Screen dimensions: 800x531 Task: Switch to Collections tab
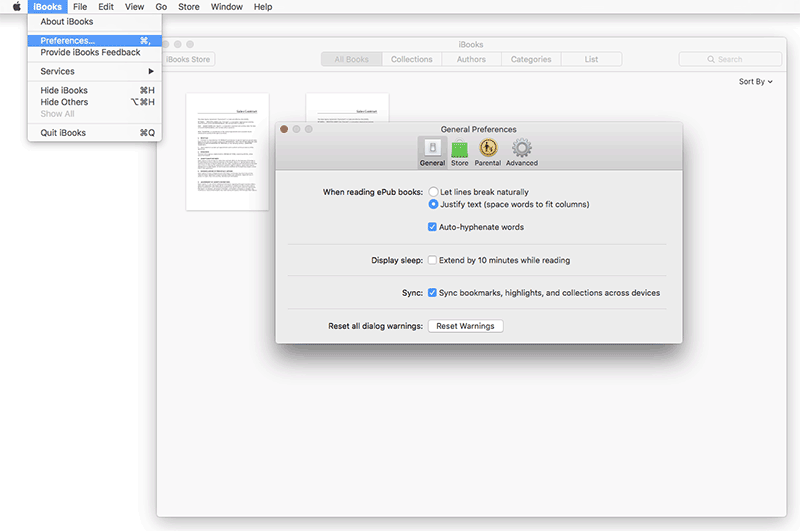click(412, 59)
